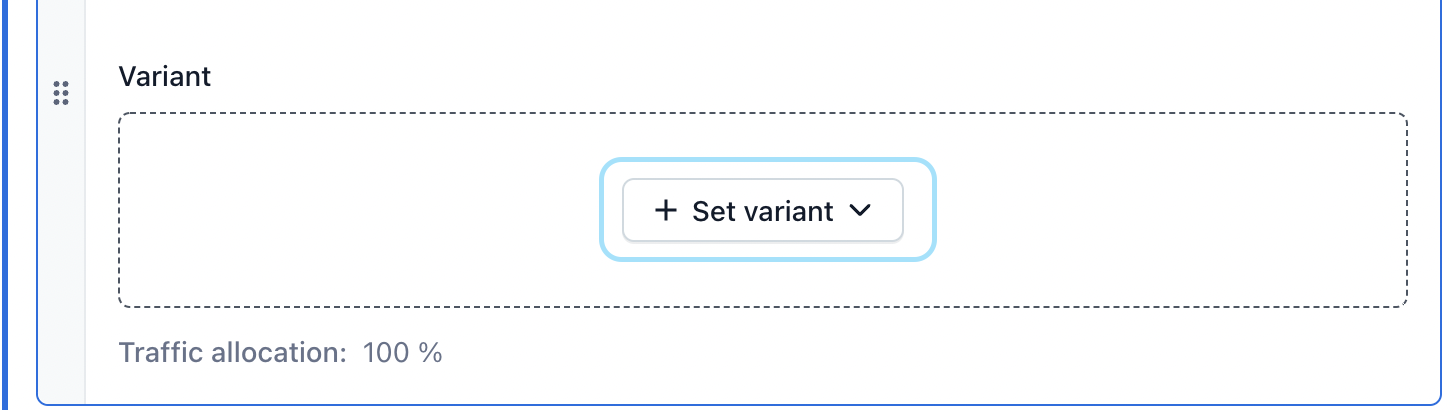Screen dimensions: 1450x410
Task: Open the Set variant dropdown button
Action: 763,210
